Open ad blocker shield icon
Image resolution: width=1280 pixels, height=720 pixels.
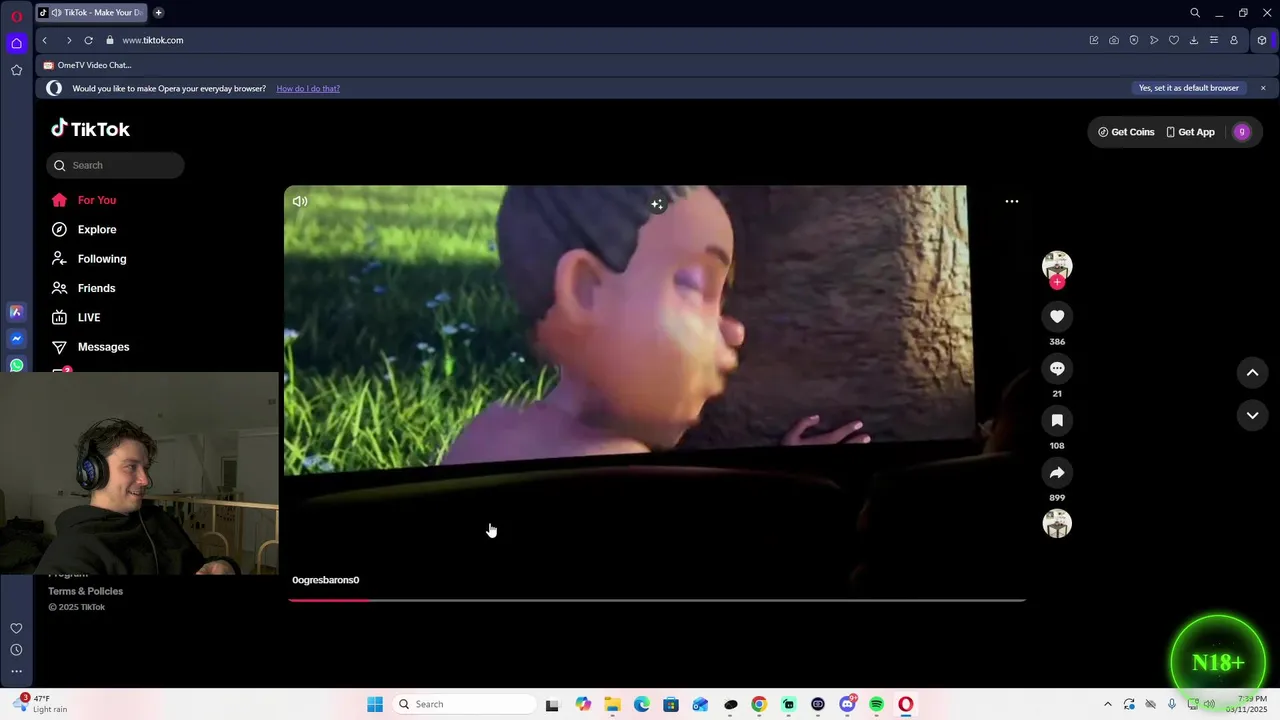pyautogui.click(x=1134, y=40)
